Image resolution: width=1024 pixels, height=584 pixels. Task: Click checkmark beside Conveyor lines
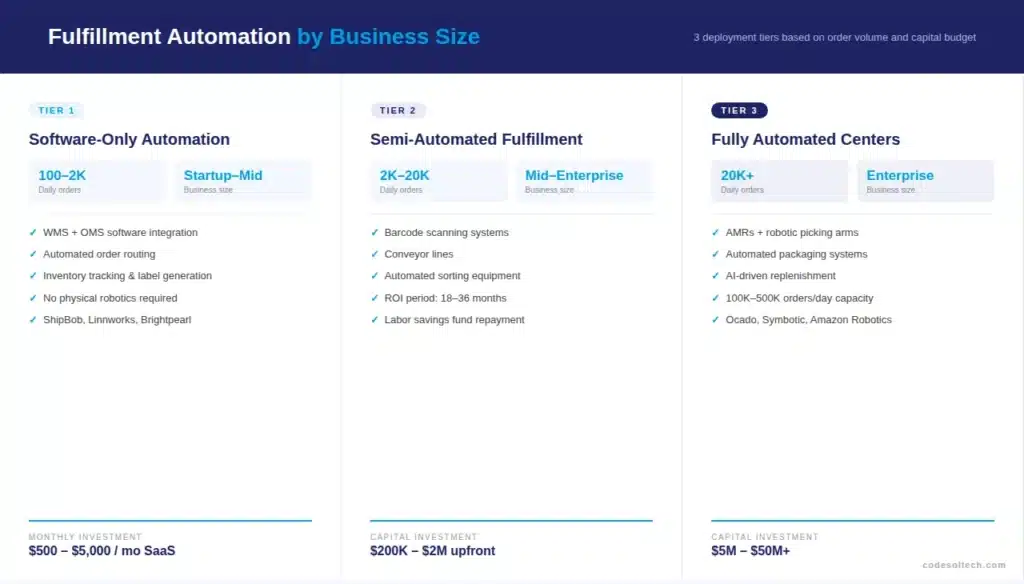[x=374, y=254]
